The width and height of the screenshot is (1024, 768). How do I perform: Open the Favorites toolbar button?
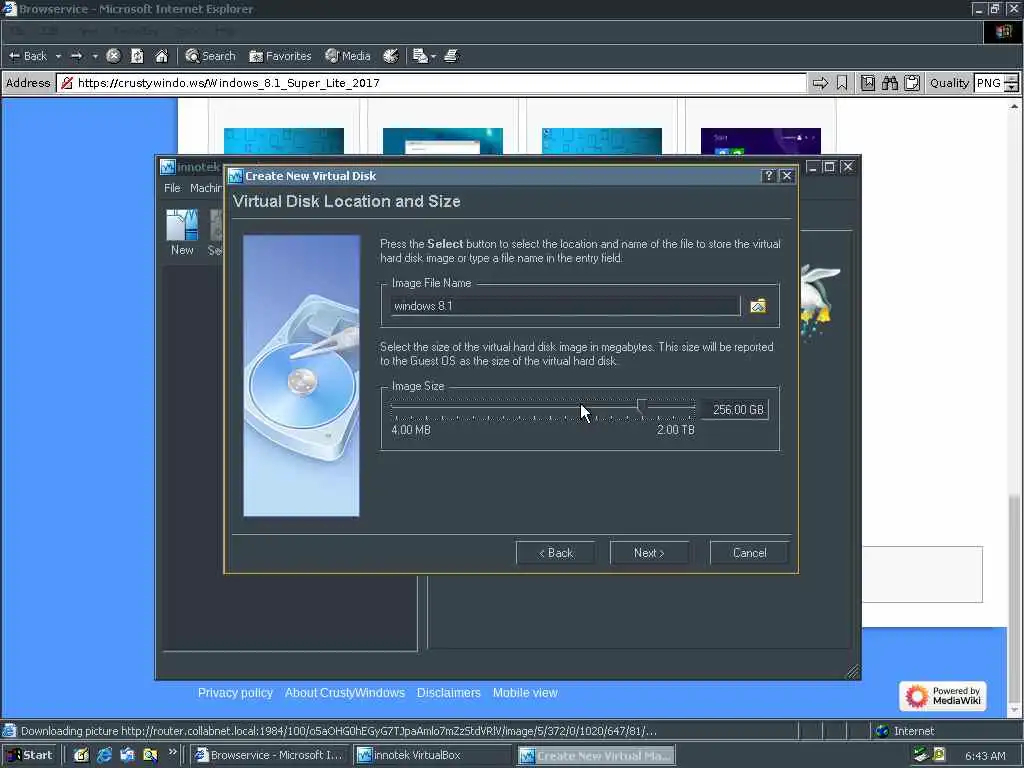tap(281, 56)
